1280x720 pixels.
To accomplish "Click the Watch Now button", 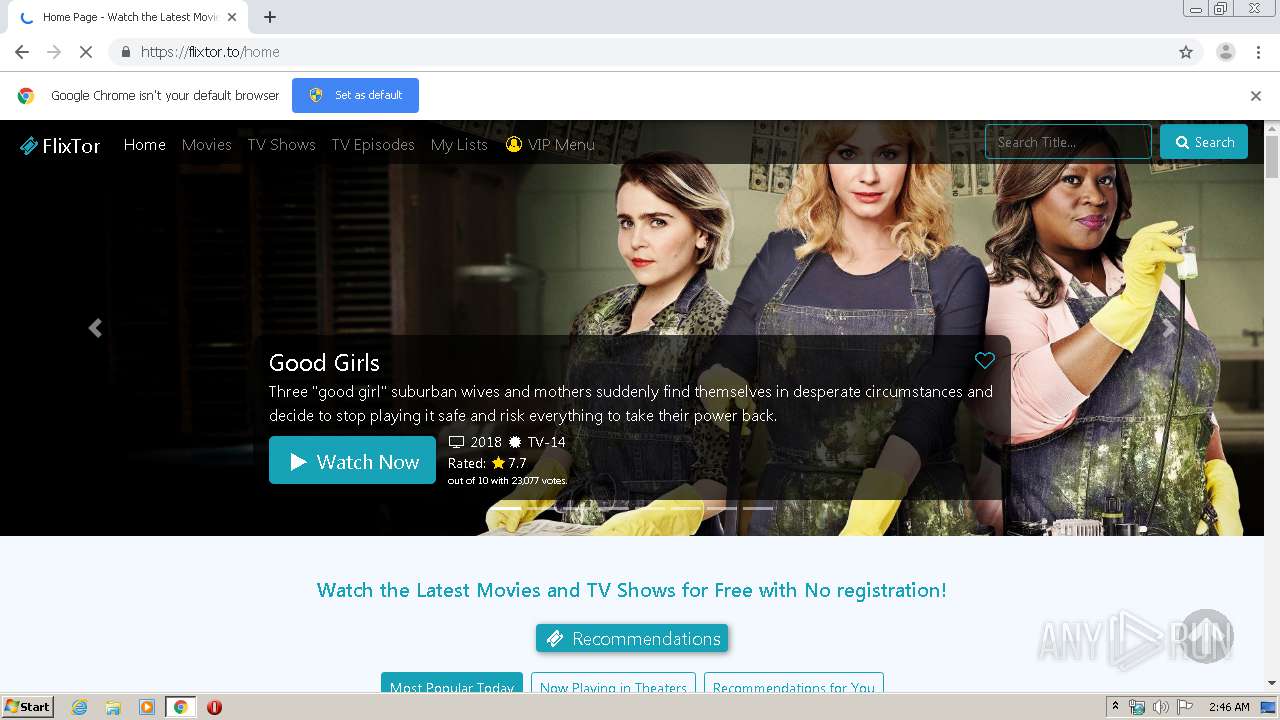I will pyautogui.click(x=352, y=461).
